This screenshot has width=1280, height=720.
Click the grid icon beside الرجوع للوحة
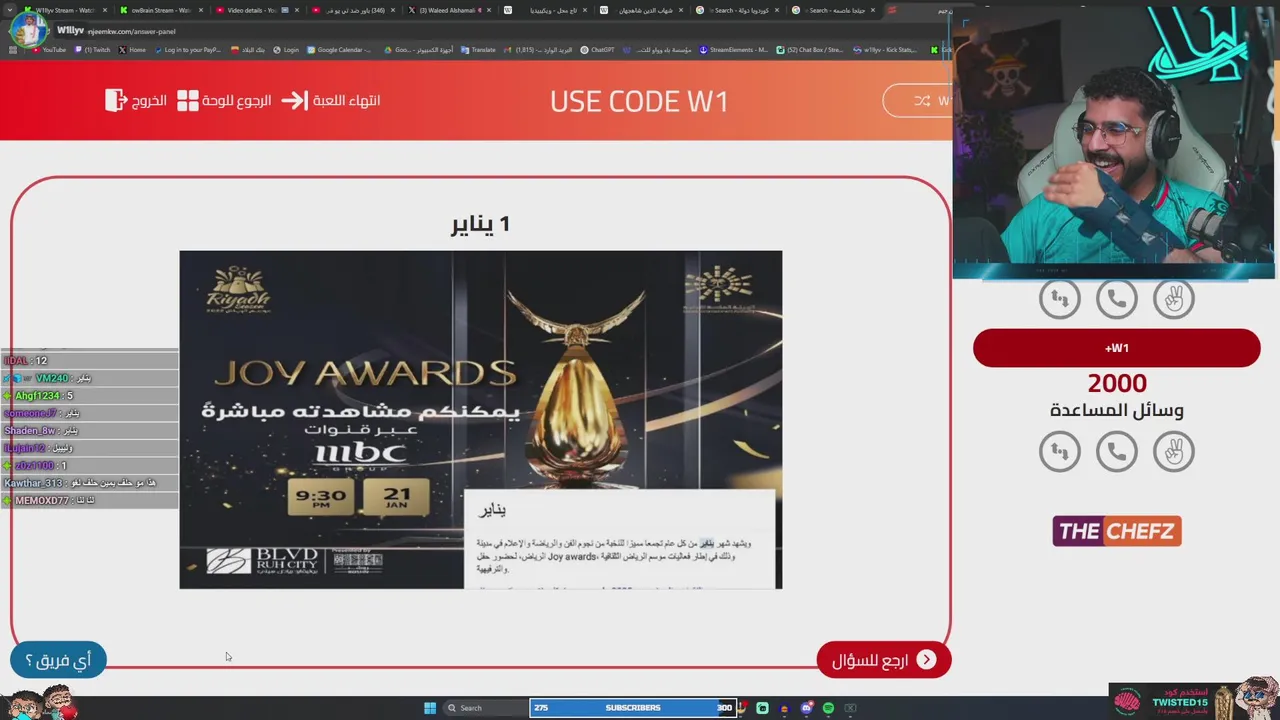pos(188,100)
